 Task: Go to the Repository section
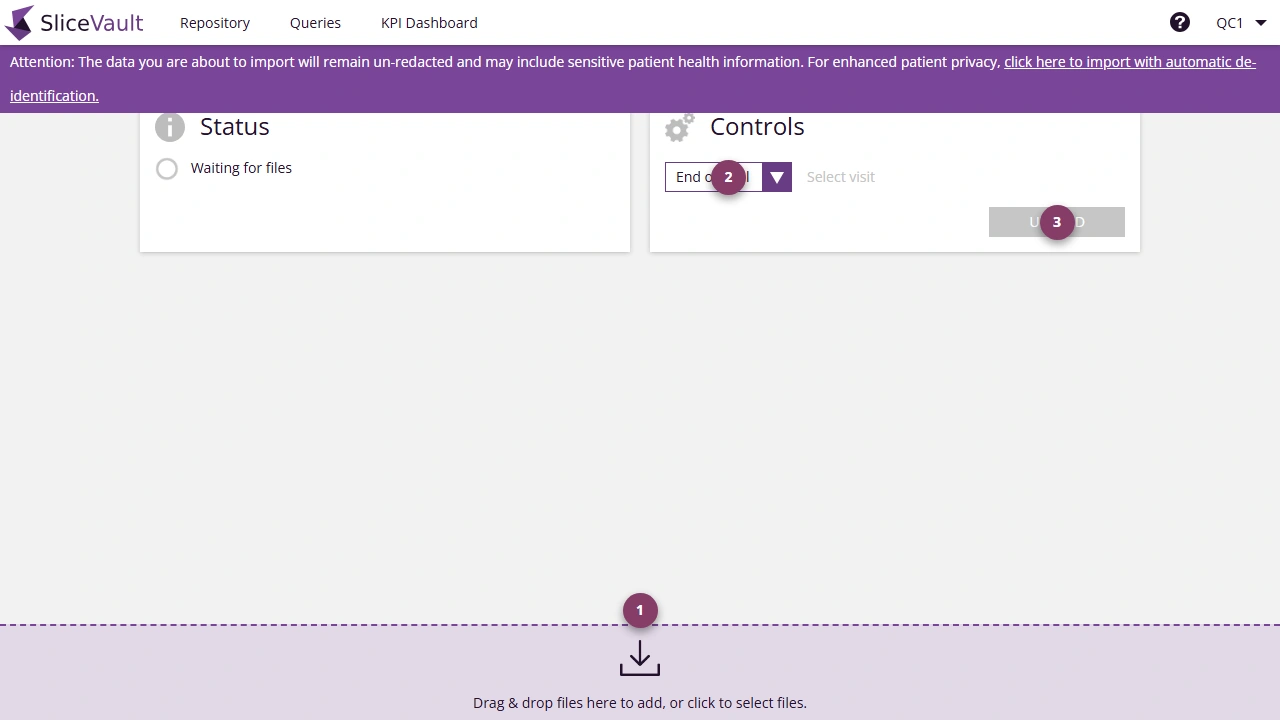(x=214, y=22)
